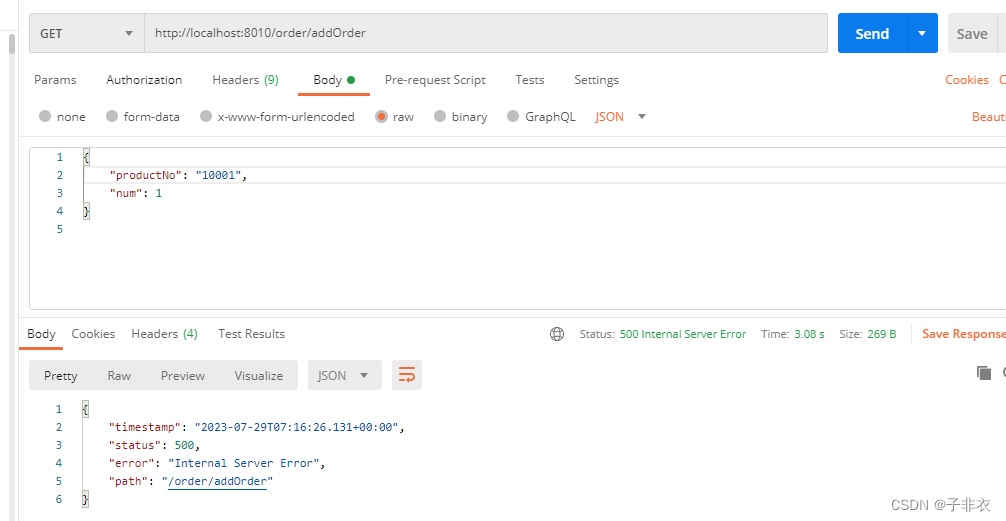This screenshot has width=1006, height=521.
Task: Open the response Headers (4) tab
Action: 164,334
